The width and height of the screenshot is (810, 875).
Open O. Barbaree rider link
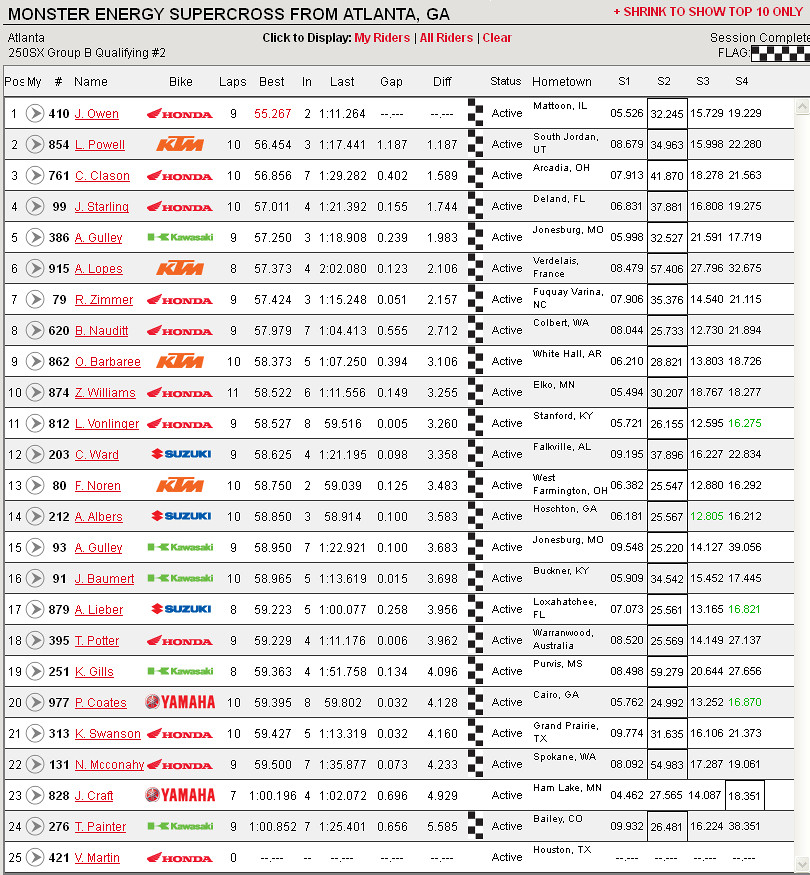tap(108, 362)
